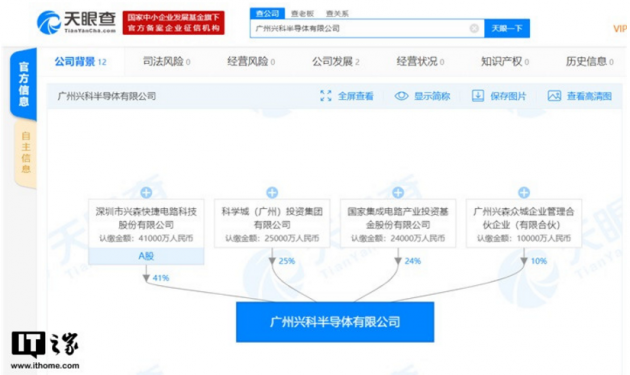Expand plus above 国家集成电路产业投资基金
The image size is (630, 375).
click(398, 193)
